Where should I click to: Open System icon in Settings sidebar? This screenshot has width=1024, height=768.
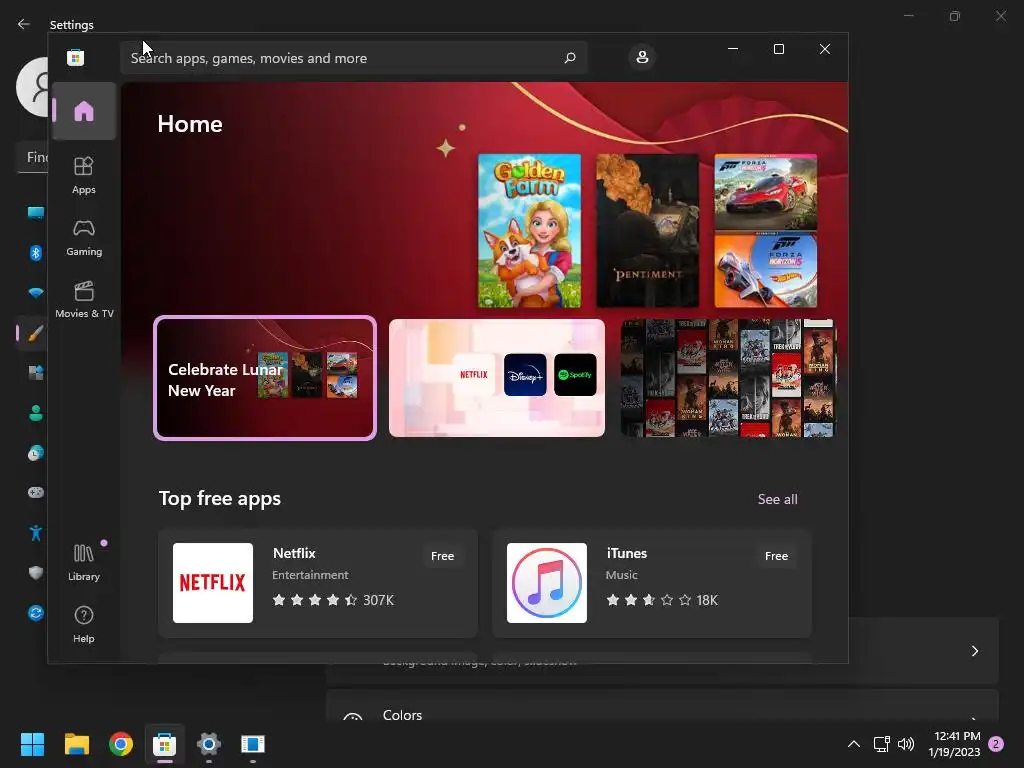coord(36,213)
